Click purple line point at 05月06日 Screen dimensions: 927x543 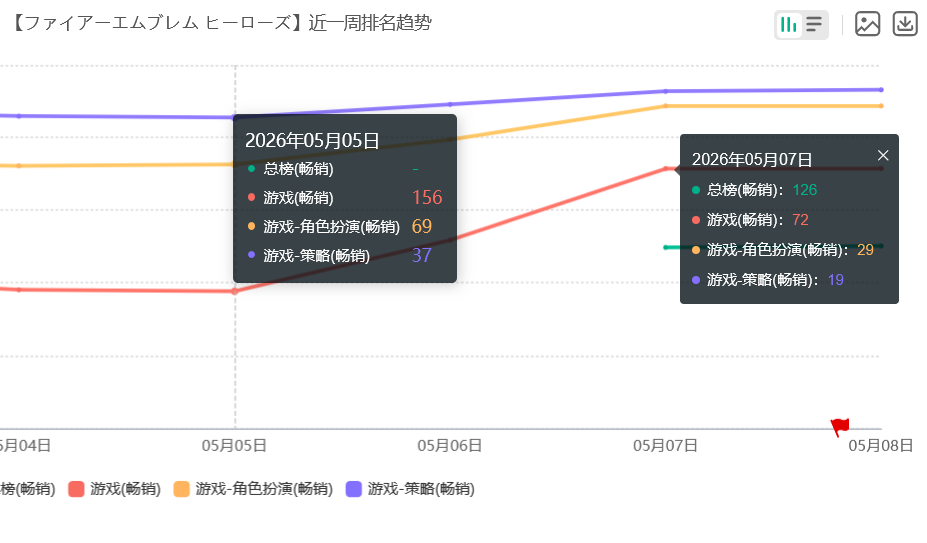click(x=450, y=104)
